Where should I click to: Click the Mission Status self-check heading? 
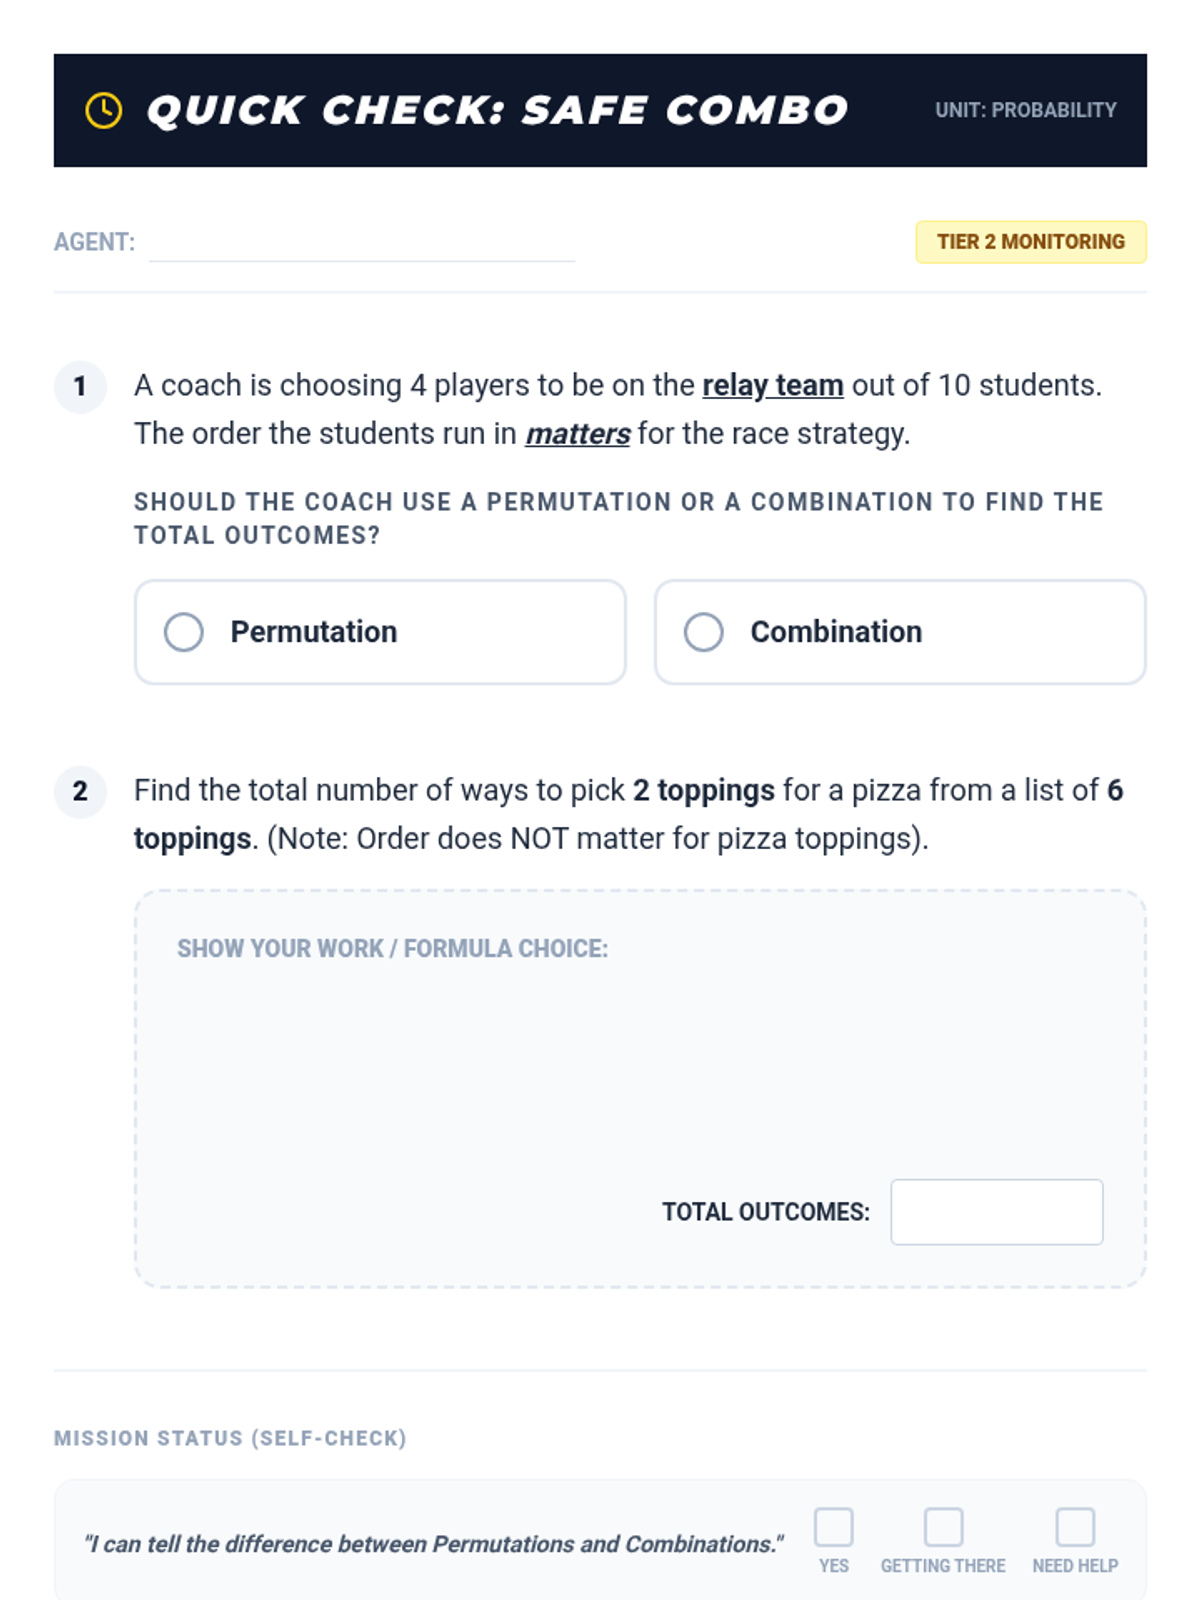coord(230,1438)
